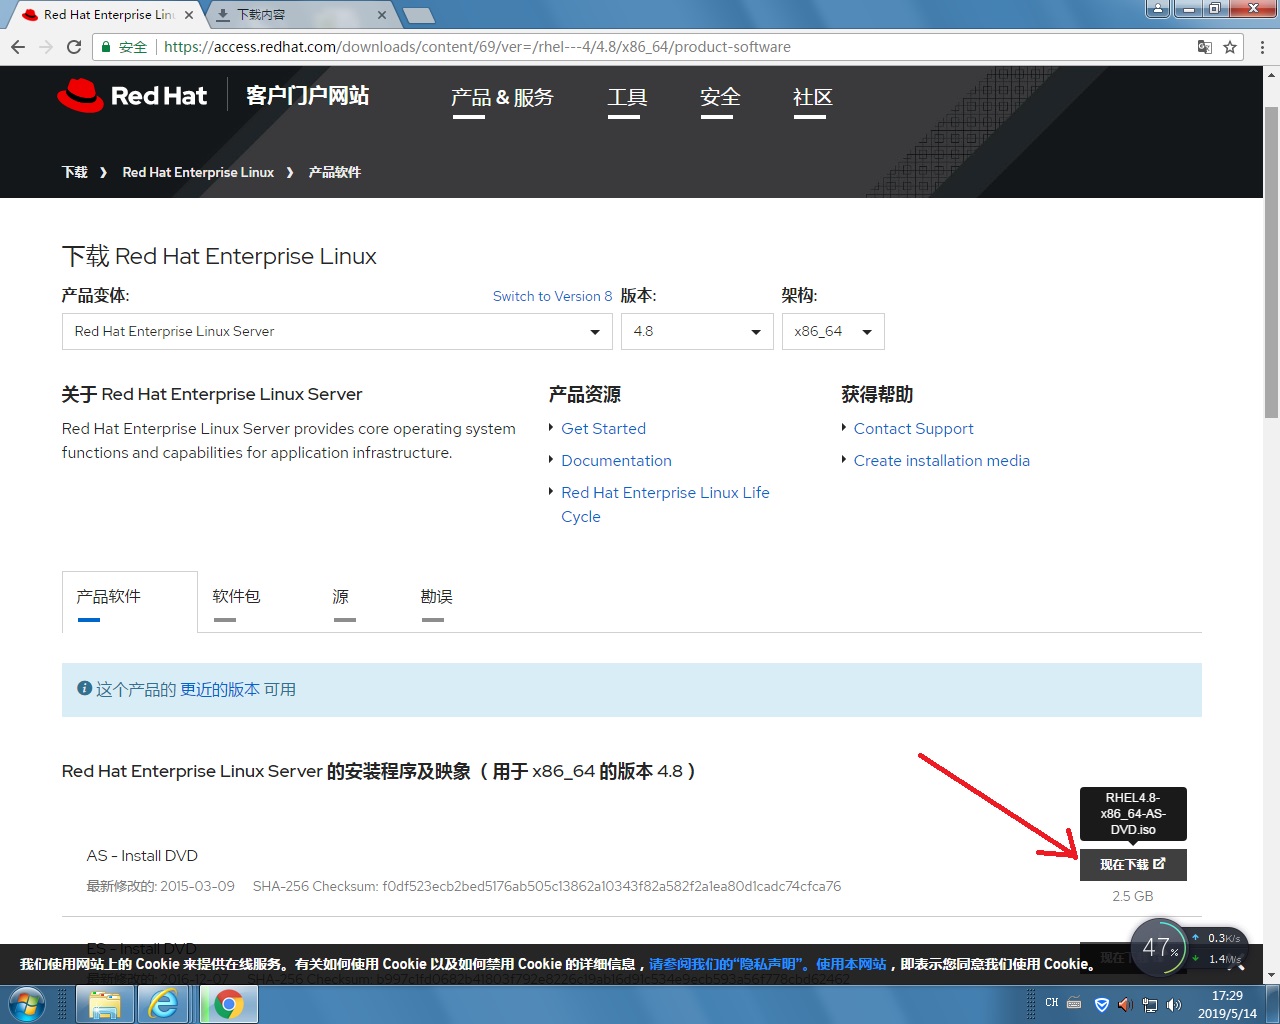Image resolution: width=1280 pixels, height=1024 pixels.
Task: Open the volume icon in the system tray
Action: 1174,1004
